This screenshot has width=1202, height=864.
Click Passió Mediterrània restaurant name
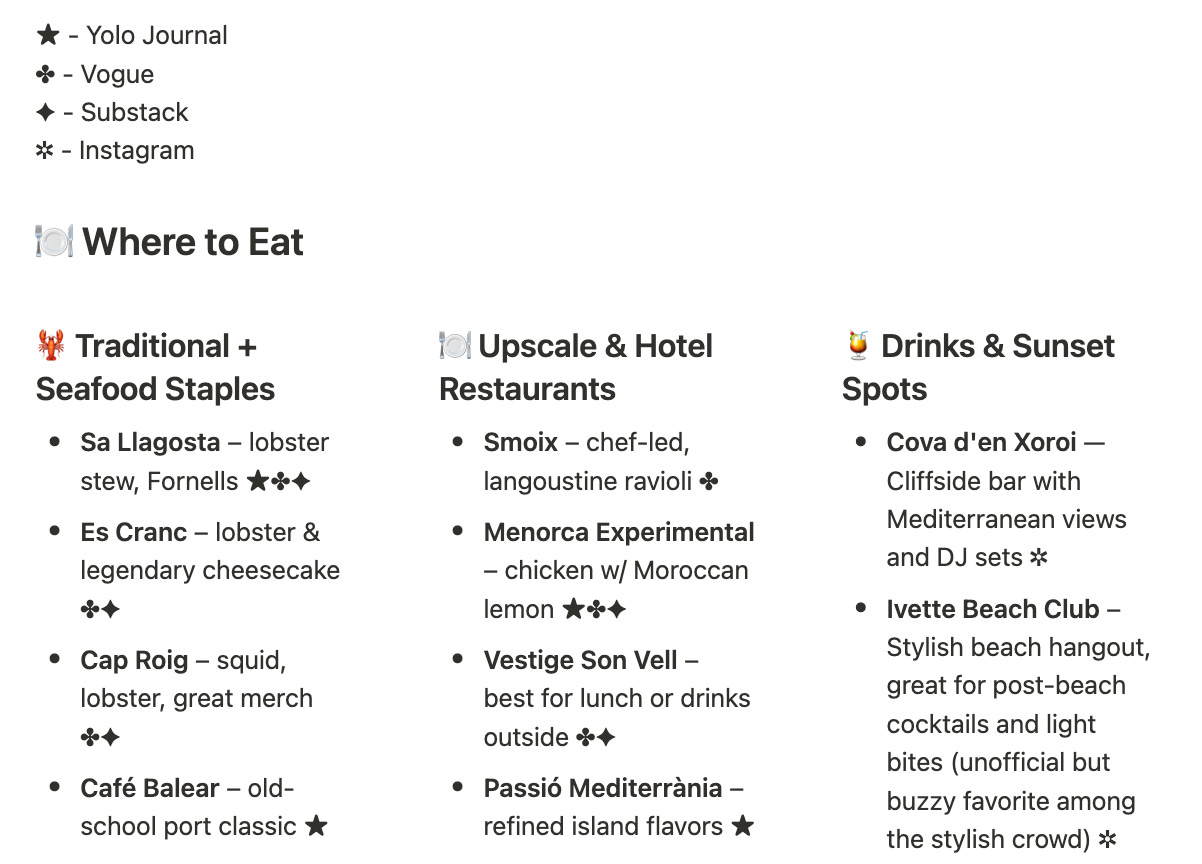tap(603, 788)
